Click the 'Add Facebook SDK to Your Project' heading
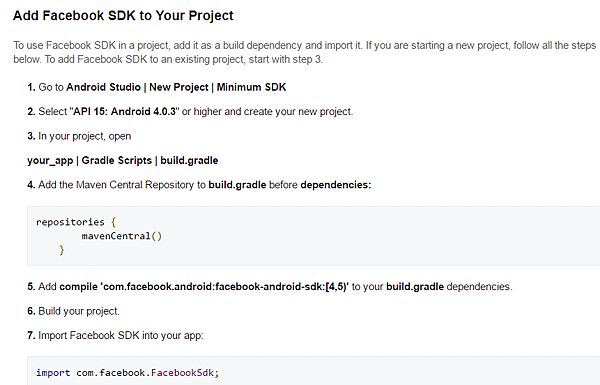Screen dimensions: 600x385 point(123,16)
